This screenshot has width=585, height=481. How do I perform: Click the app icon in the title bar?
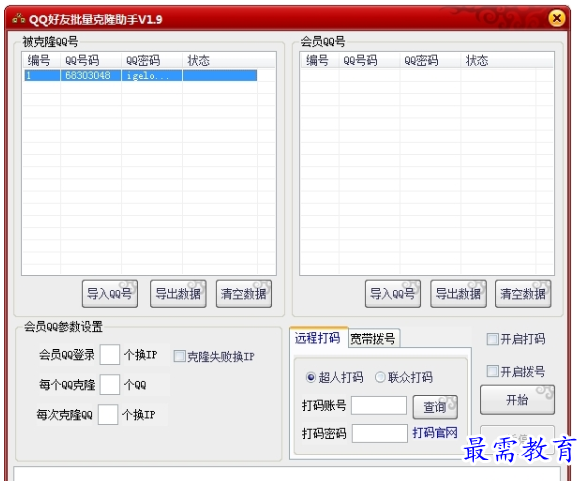19,18
